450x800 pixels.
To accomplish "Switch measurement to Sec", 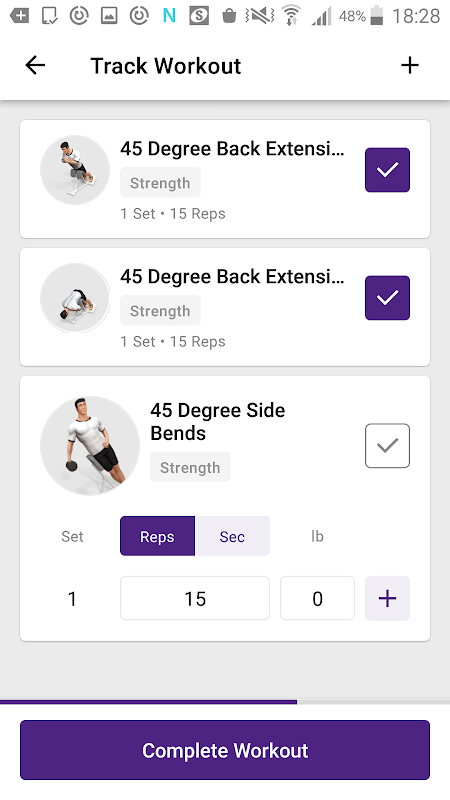I will (x=232, y=536).
